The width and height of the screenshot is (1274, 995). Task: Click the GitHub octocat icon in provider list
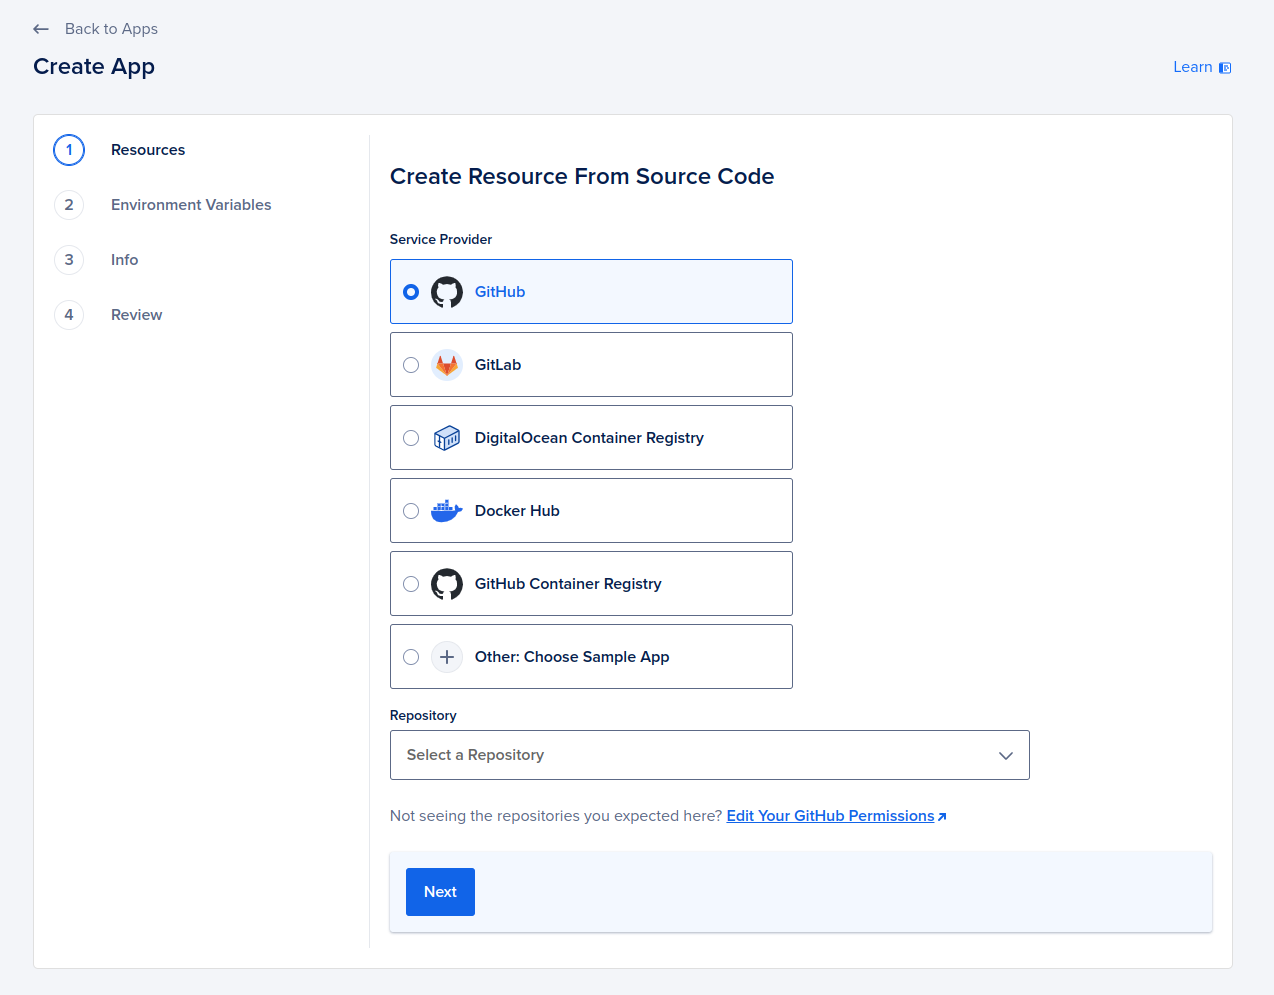point(446,292)
